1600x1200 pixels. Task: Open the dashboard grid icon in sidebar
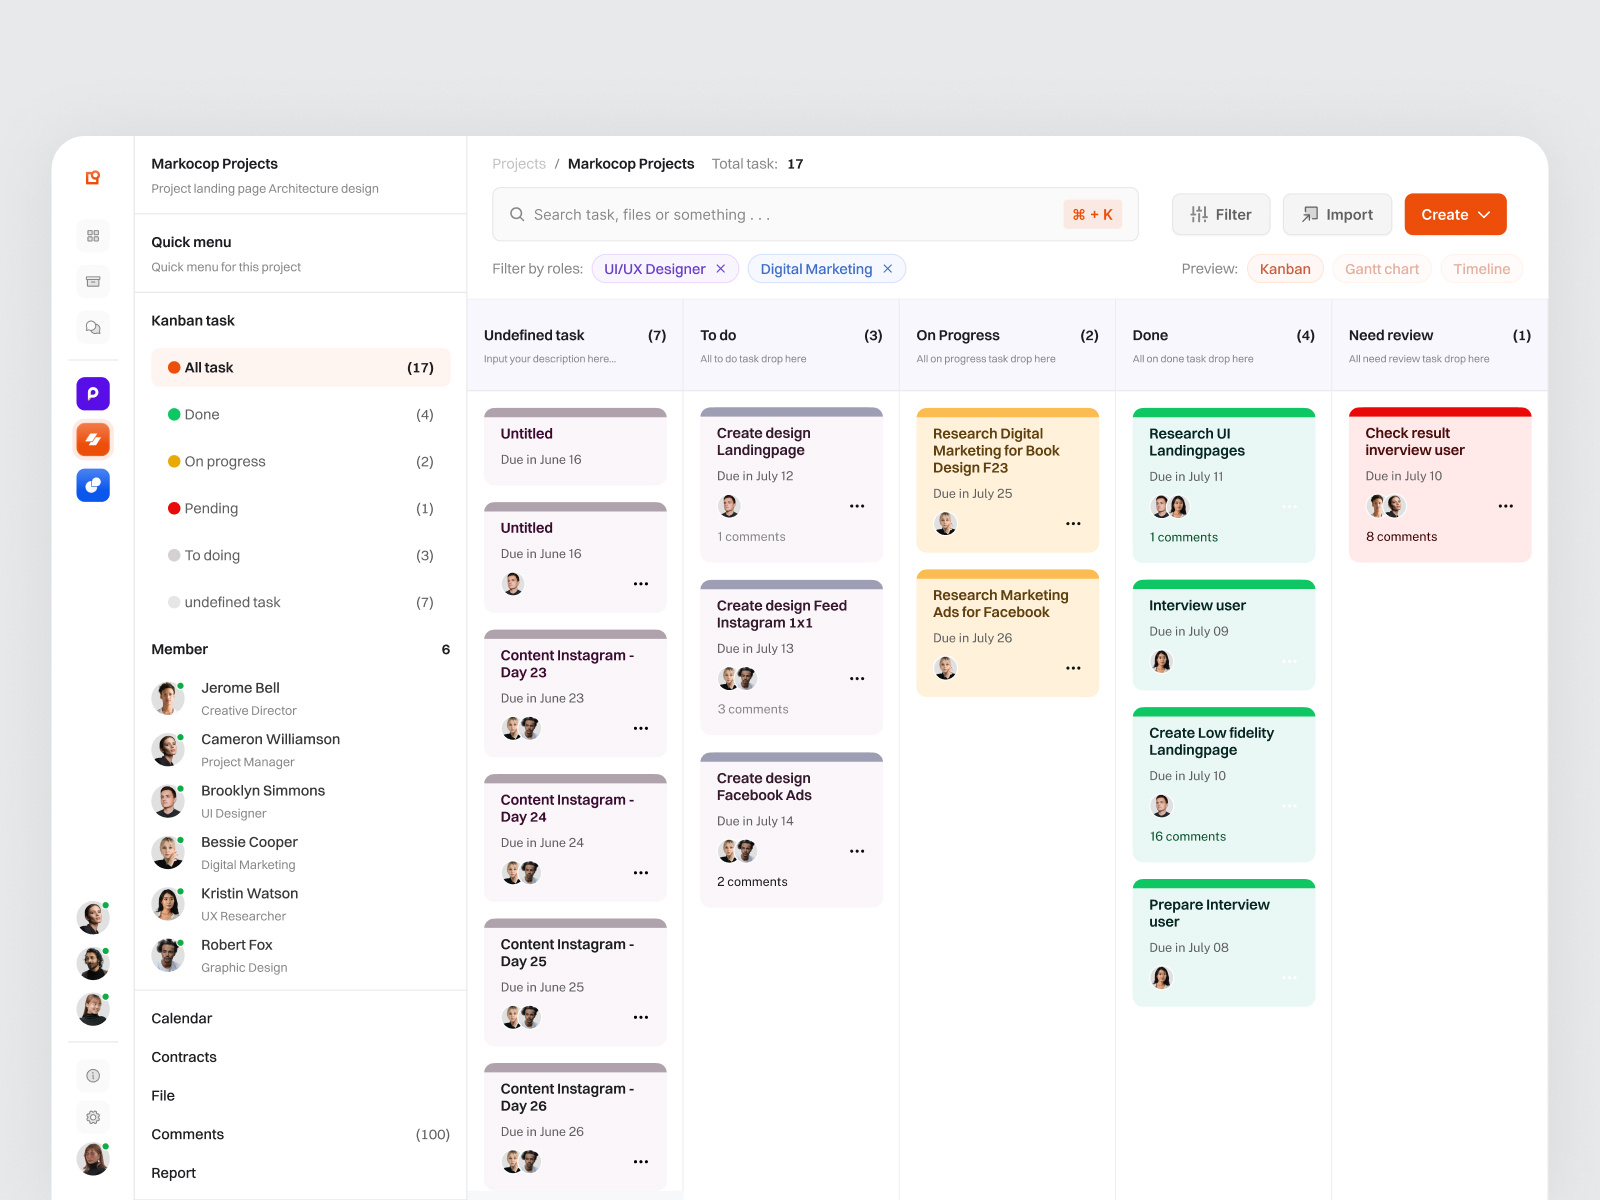[92, 235]
